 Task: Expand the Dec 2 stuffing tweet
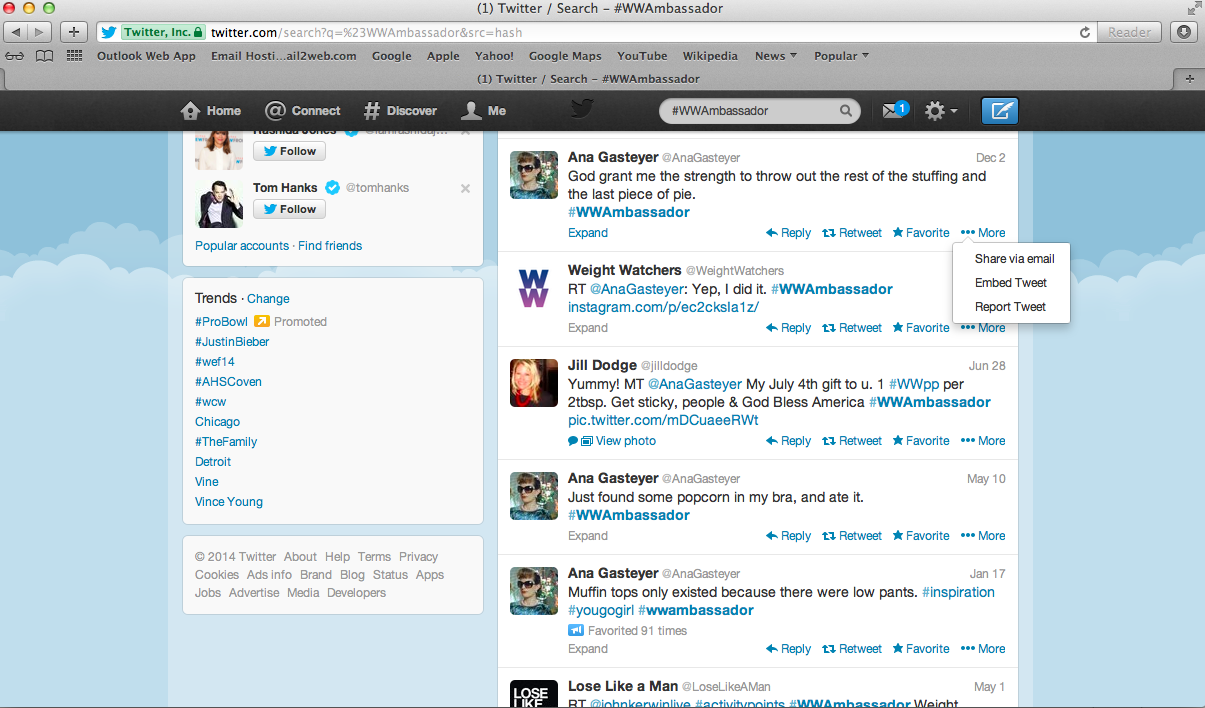point(588,233)
